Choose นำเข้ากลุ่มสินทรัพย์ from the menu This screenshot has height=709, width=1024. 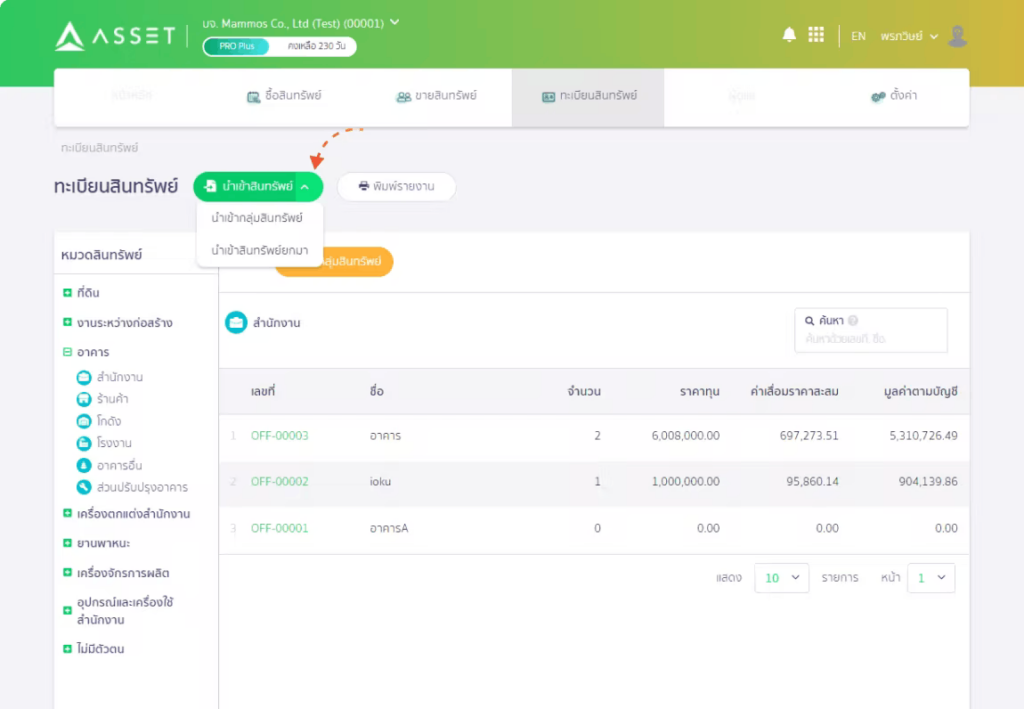point(257,218)
